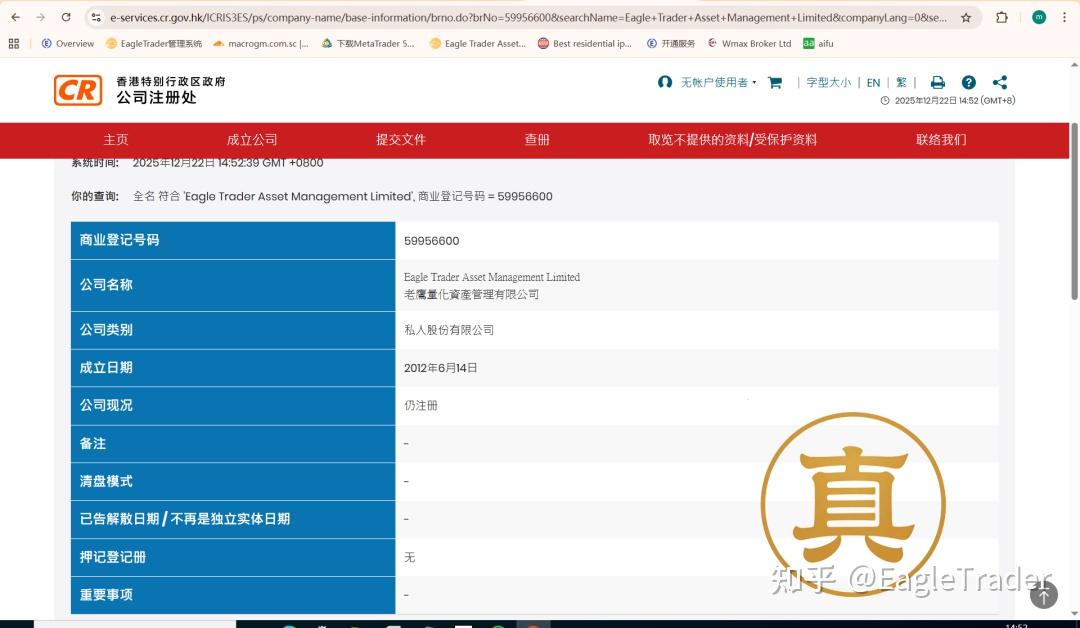Open the Eagle Trader Asset bookmark
Screen dimensions: 1080x628
pos(478,43)
